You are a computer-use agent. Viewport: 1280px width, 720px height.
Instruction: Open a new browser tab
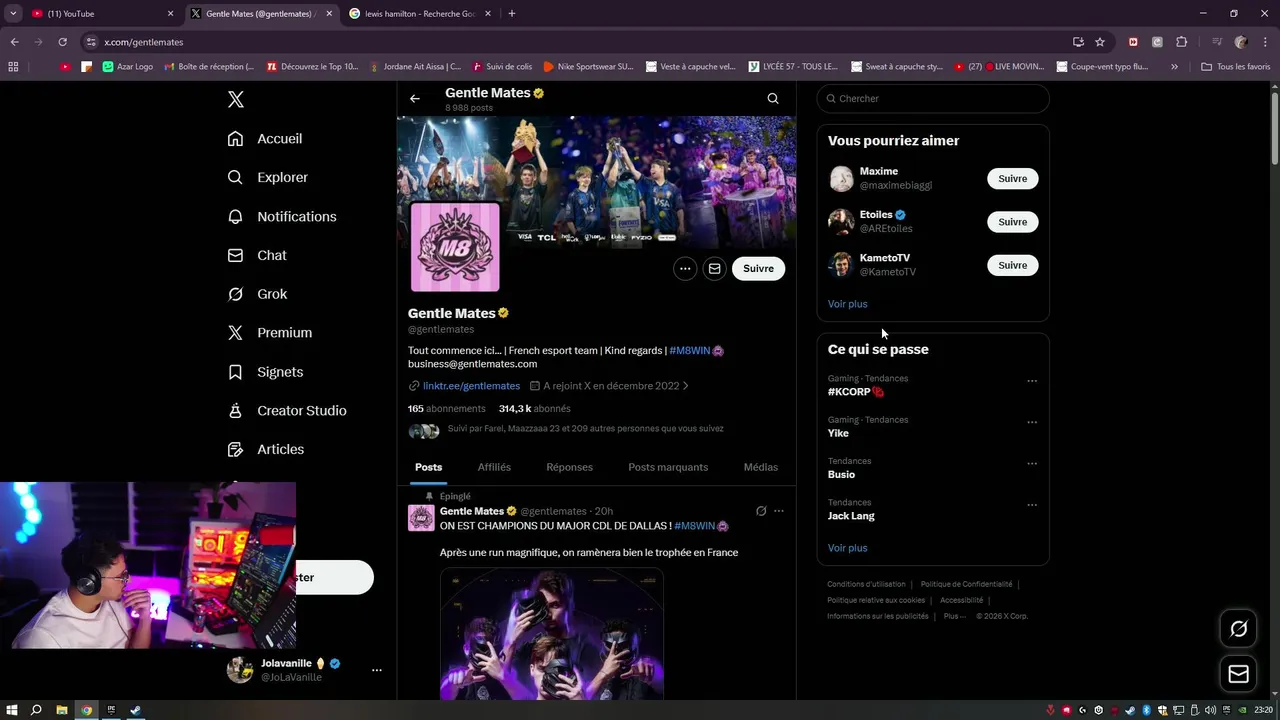point(512,14)
